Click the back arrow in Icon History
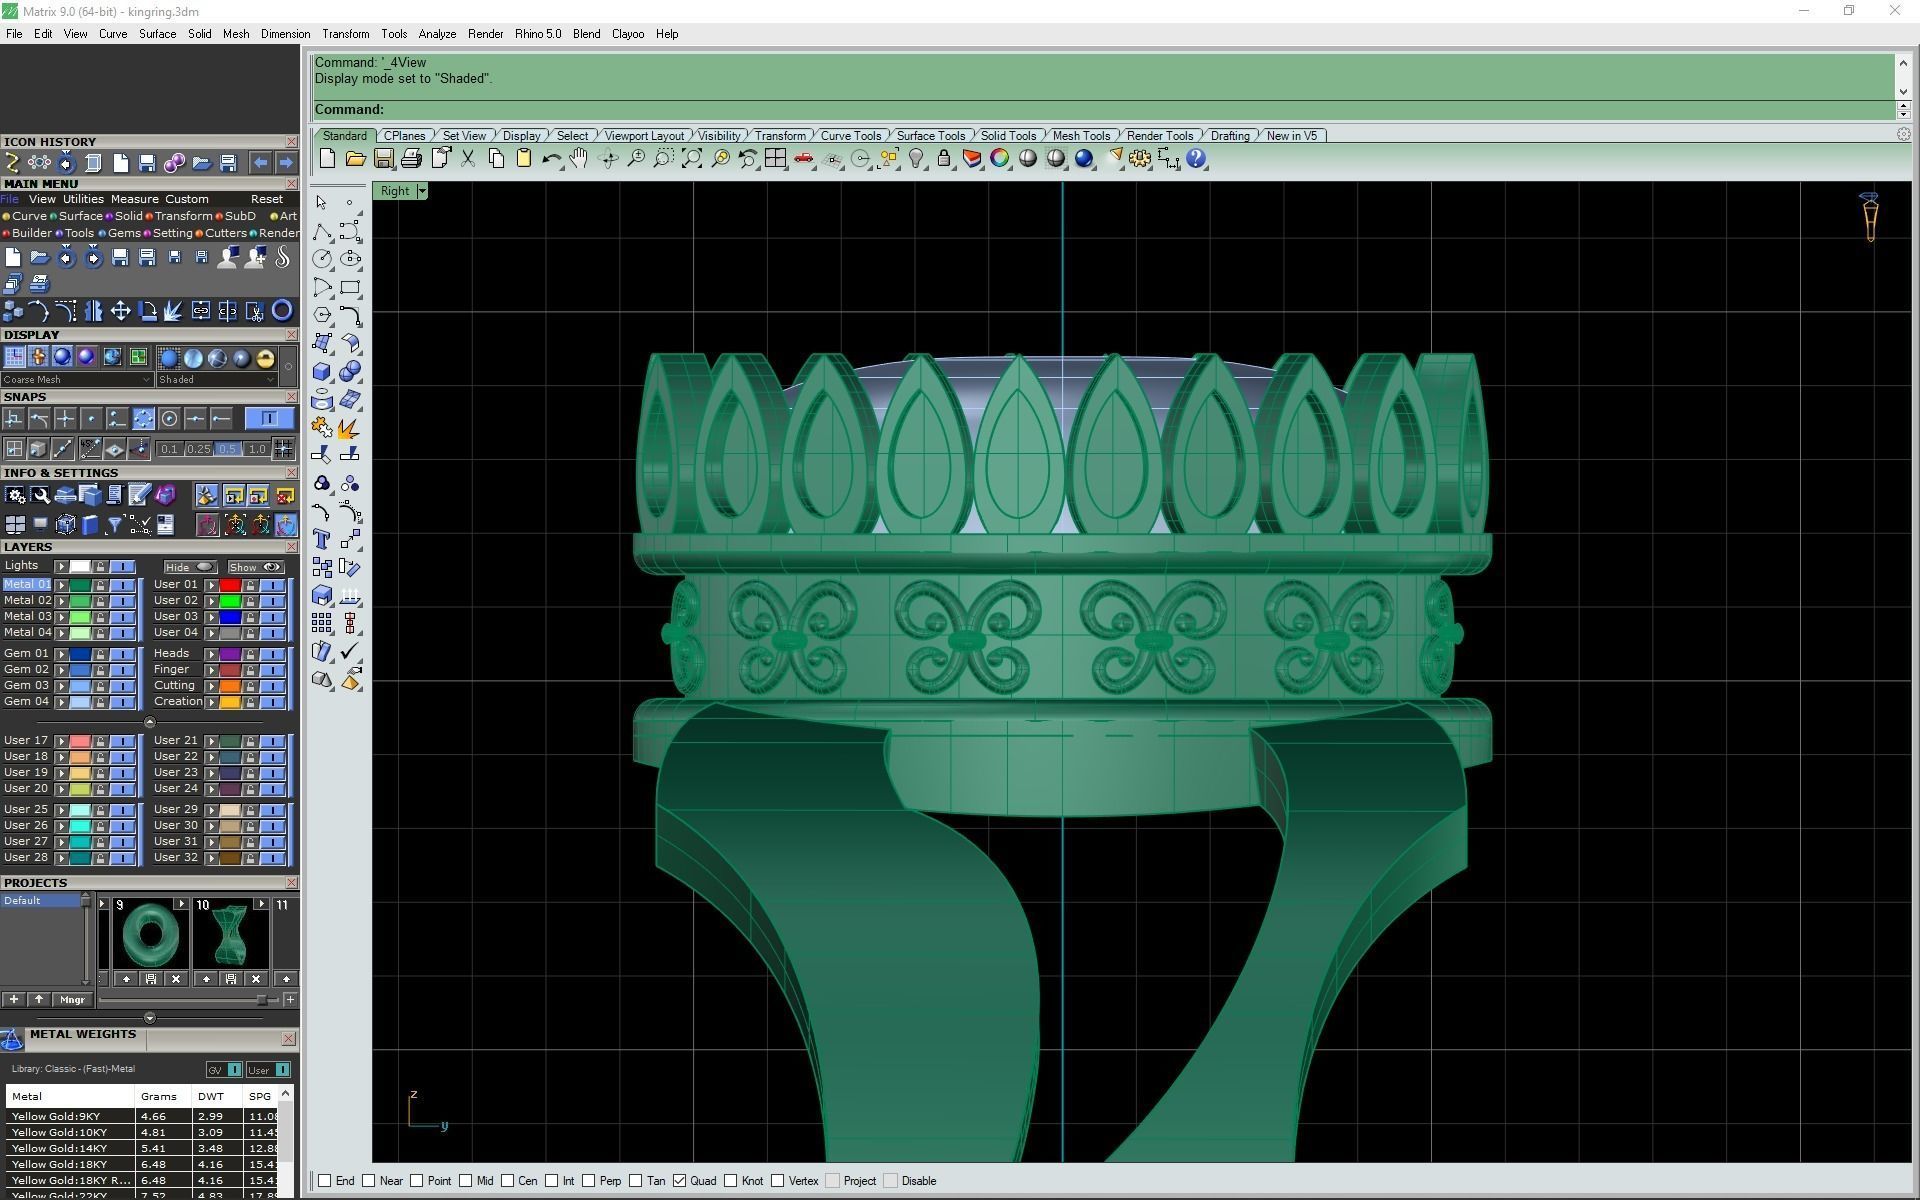Screen dimensions: 1920x1200 pos(261,163)
